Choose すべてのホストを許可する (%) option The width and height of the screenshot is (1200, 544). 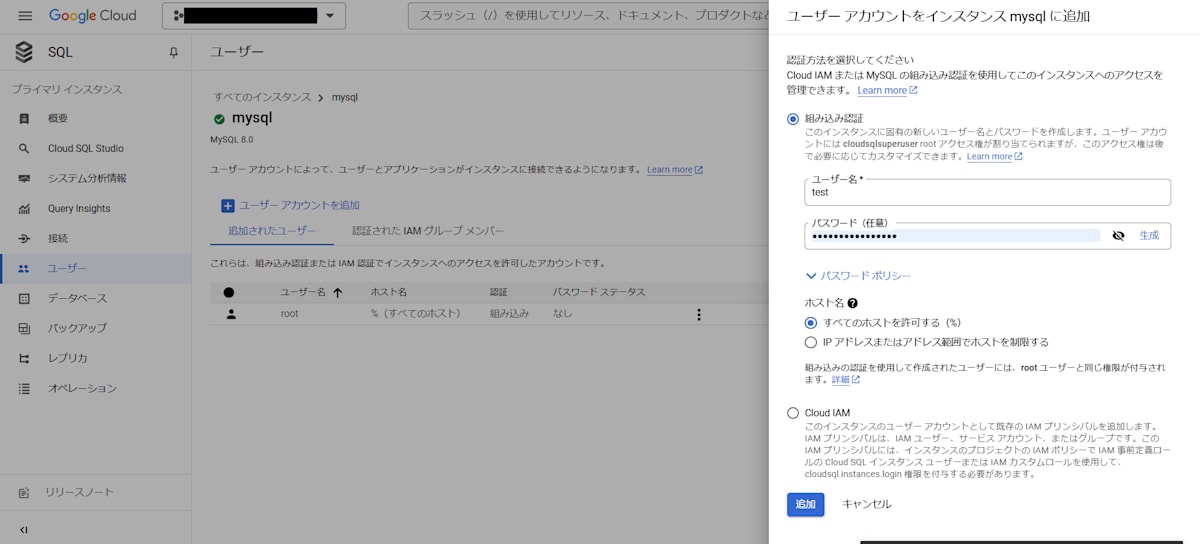click(811, 322)
